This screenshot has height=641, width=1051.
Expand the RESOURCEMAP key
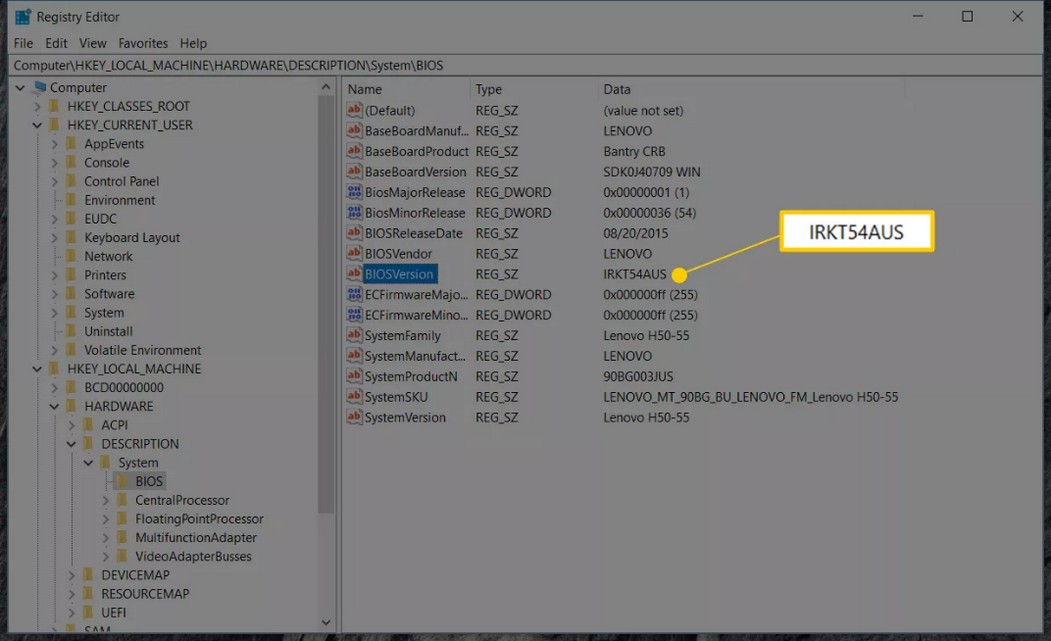pyautogui.click(x=72, y=593)
